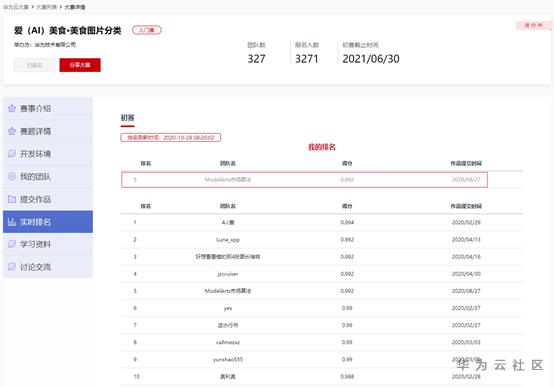
Task: Click the rank 1 team name A.I.厨
Action: point(228,222)
